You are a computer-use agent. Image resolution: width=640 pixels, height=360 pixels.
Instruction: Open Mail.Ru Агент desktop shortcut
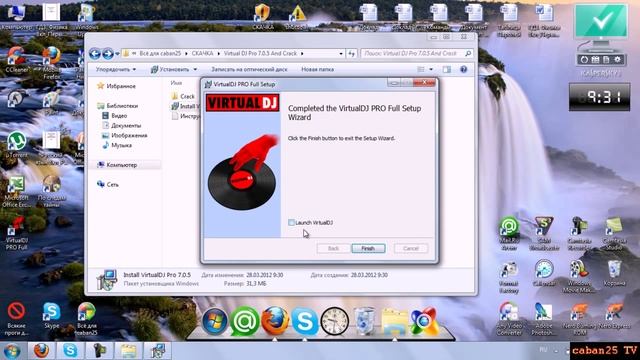click(x=509, y=233)
